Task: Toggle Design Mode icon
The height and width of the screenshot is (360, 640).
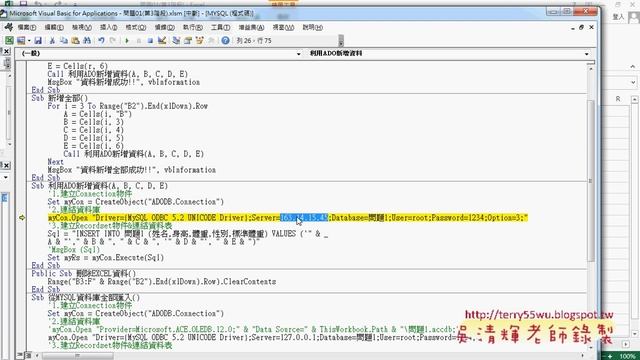Action: [162, 40]
